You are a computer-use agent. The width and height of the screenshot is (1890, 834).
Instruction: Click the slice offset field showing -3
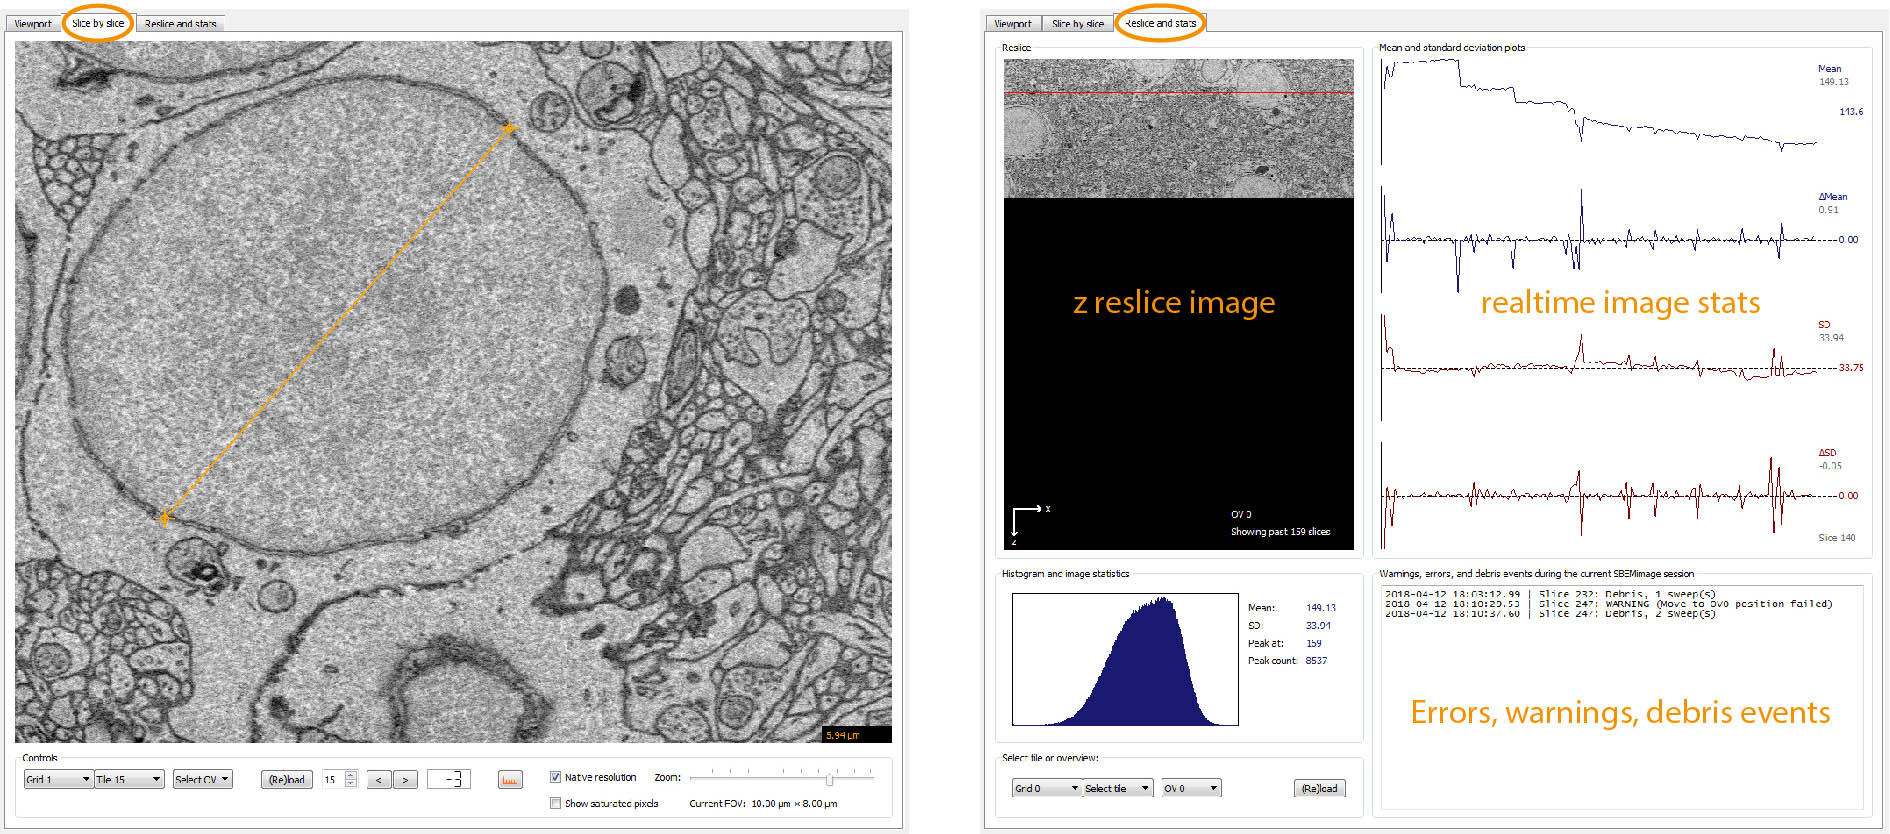449,779
